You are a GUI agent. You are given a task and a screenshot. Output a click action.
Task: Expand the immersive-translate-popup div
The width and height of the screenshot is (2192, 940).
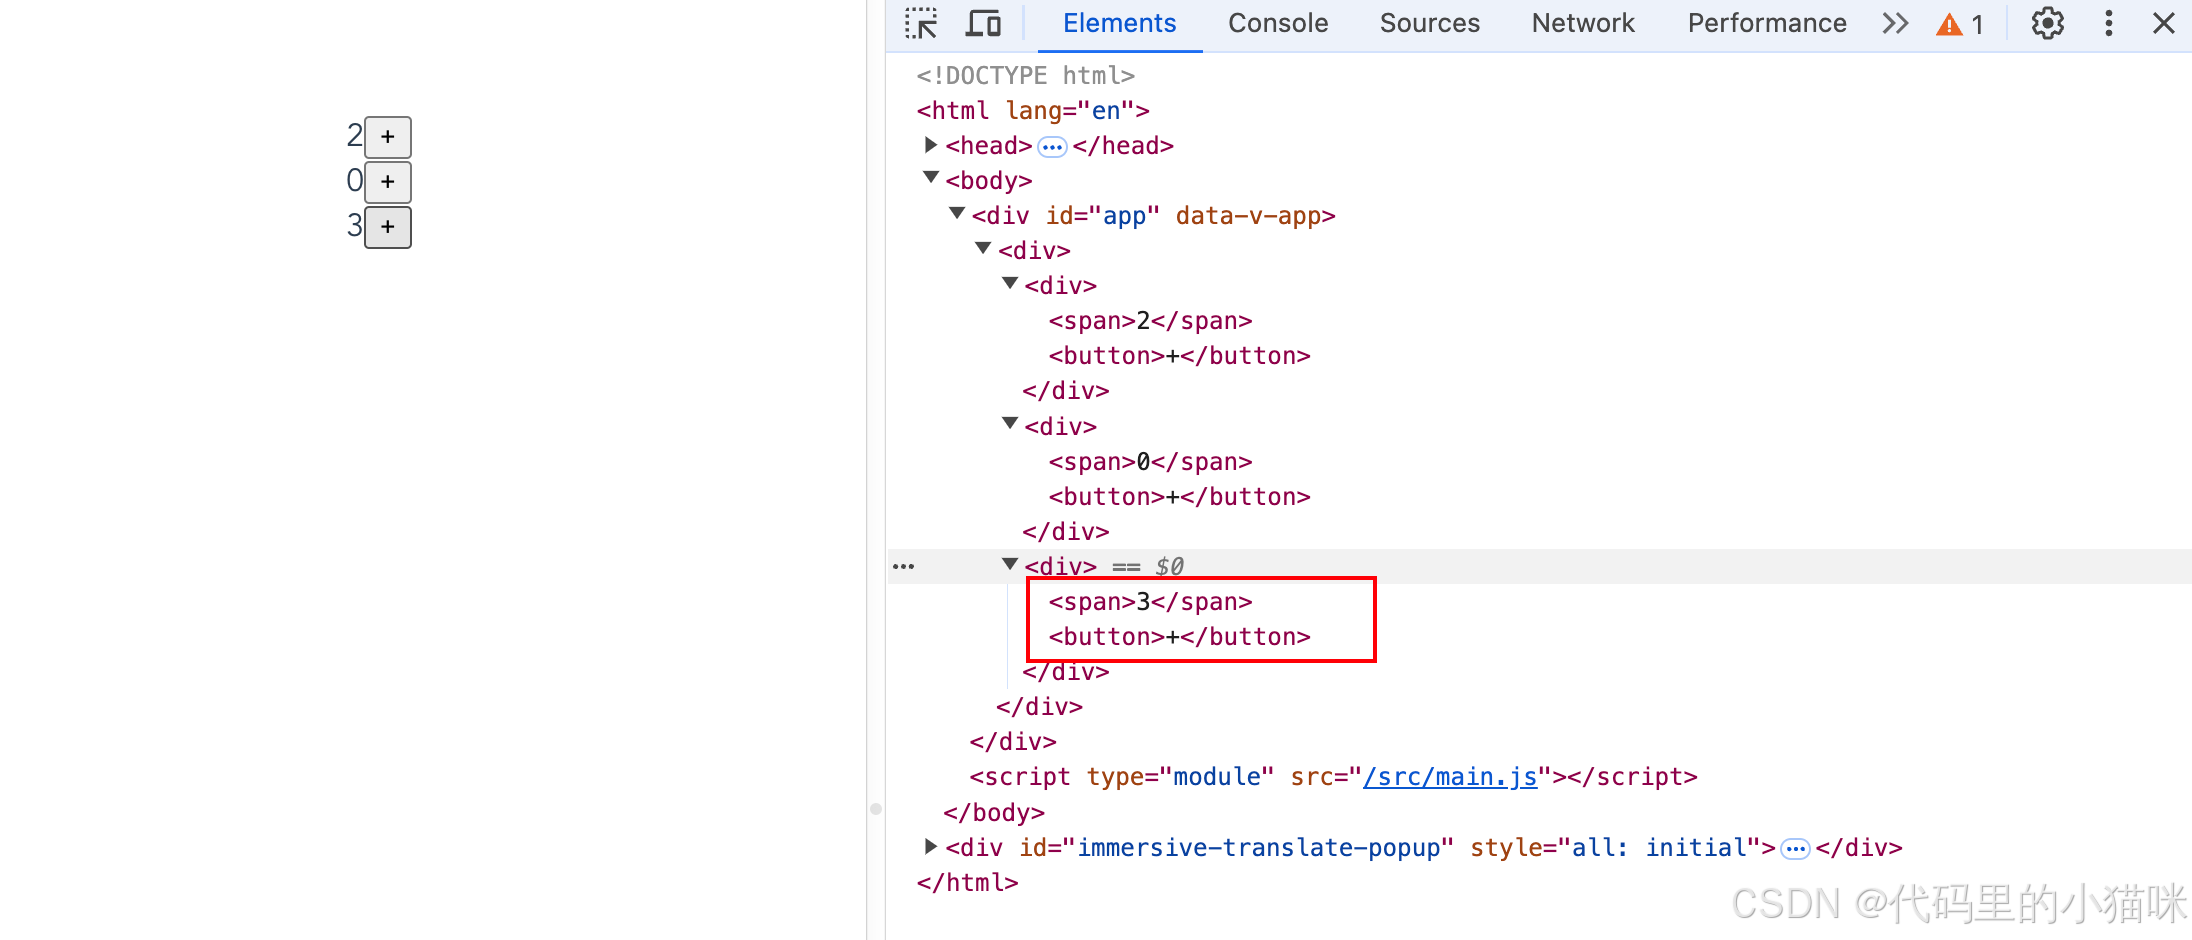click(929, 846)
